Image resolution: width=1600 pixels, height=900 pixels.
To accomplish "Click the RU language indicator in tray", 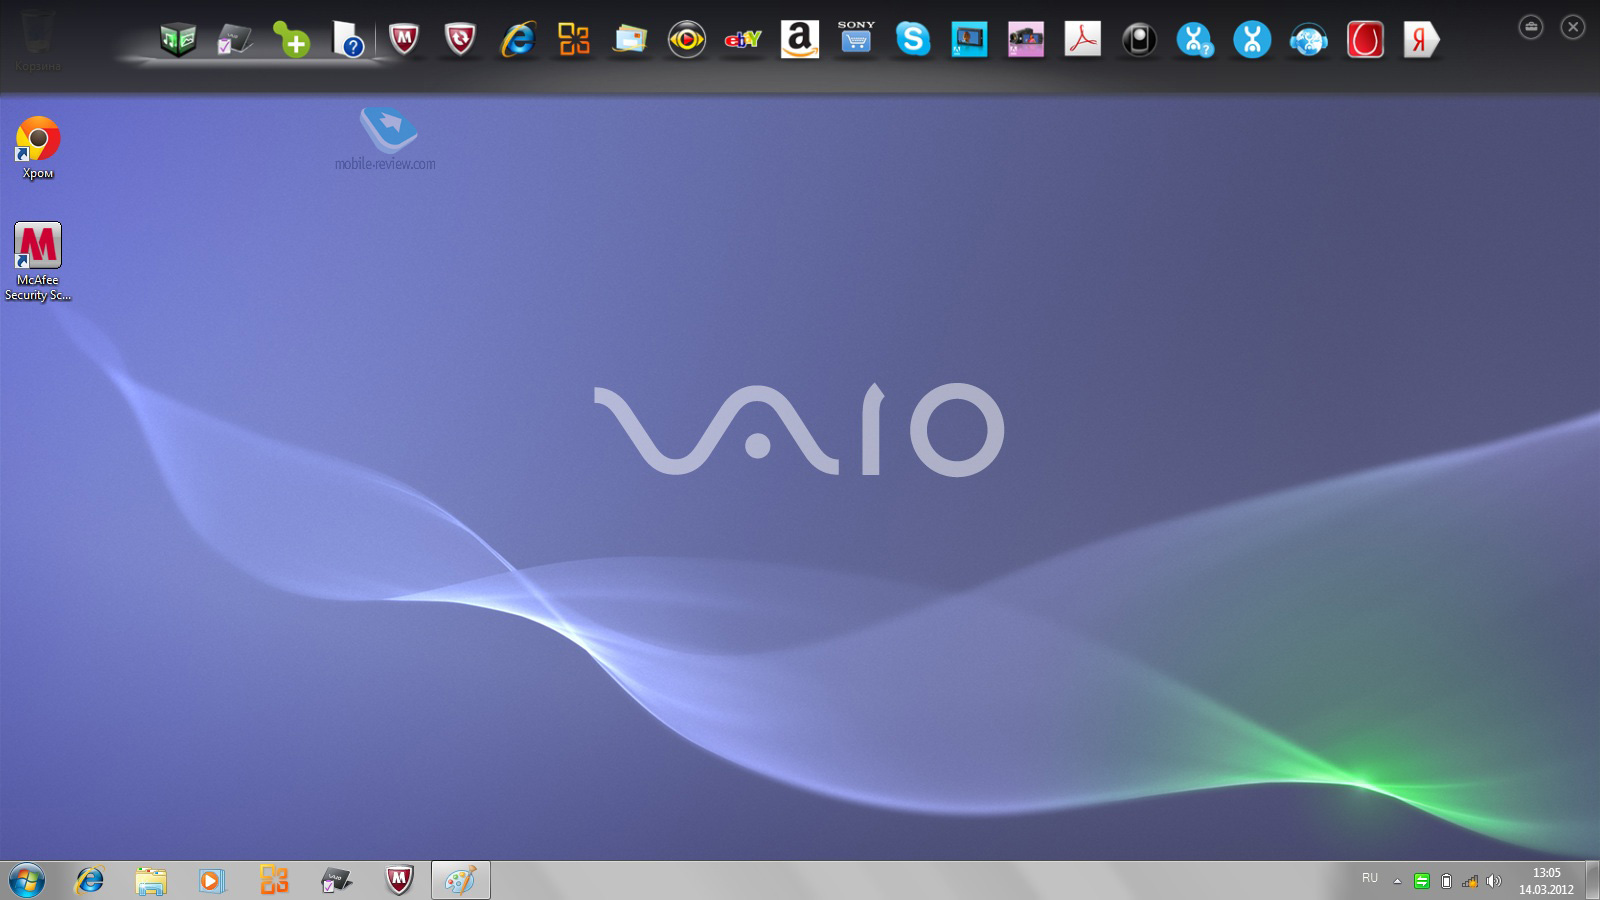I will (1370, 878).
